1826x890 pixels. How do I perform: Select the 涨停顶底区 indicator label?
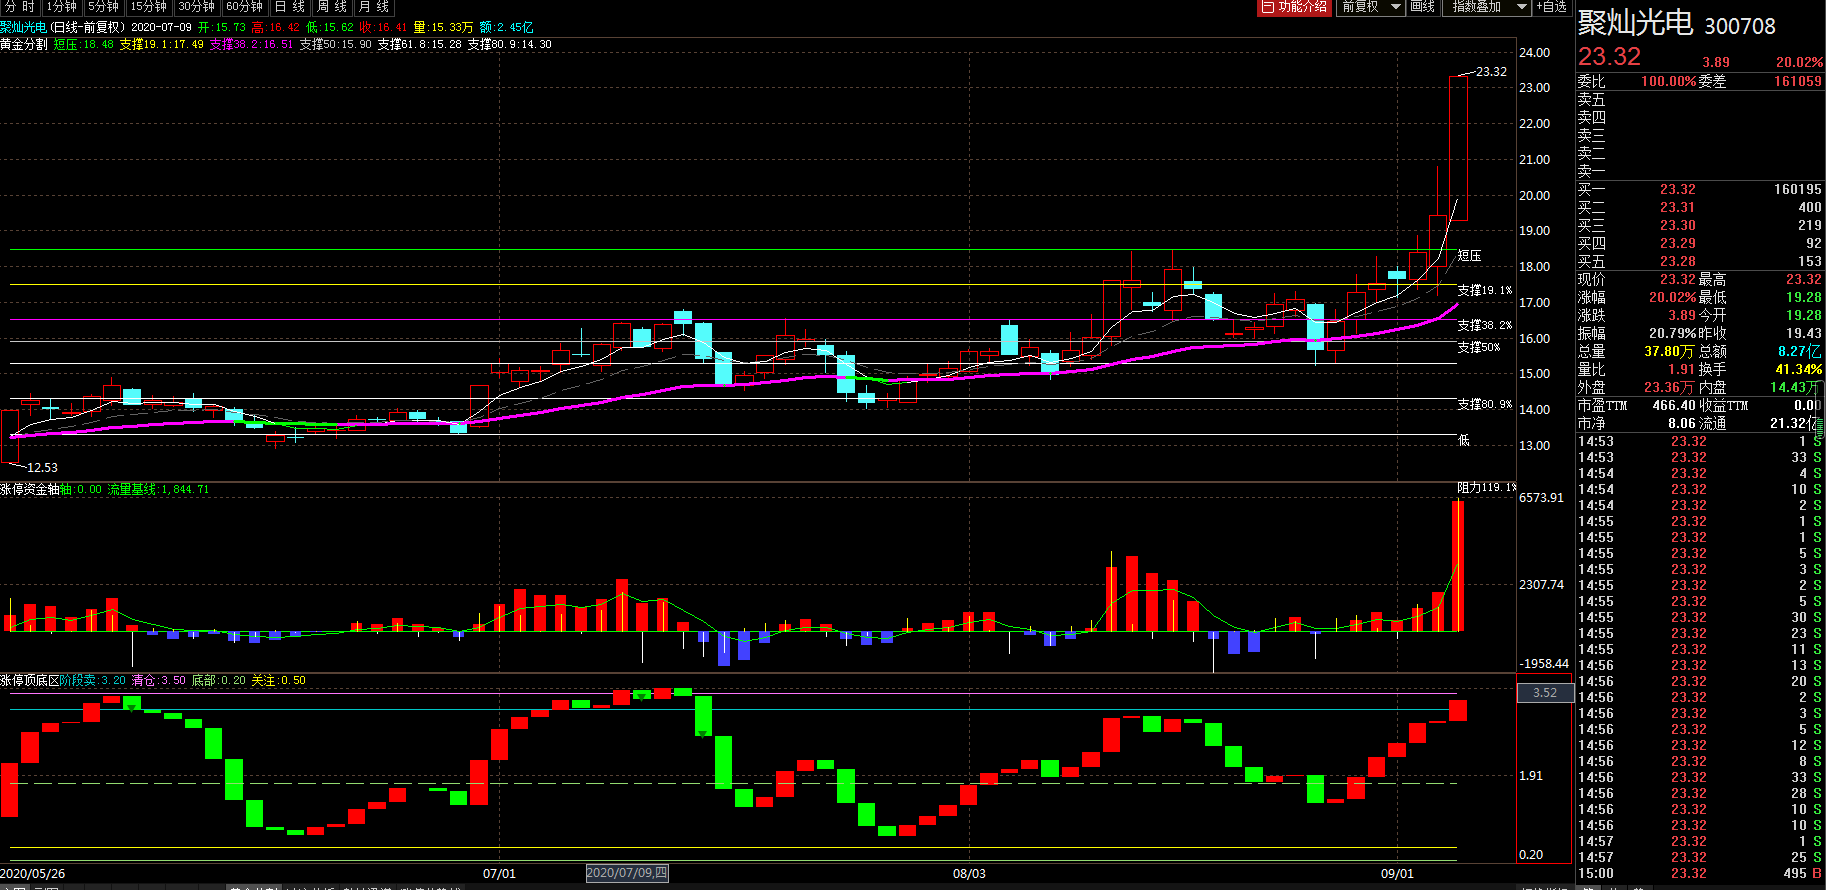click(30, 680)
